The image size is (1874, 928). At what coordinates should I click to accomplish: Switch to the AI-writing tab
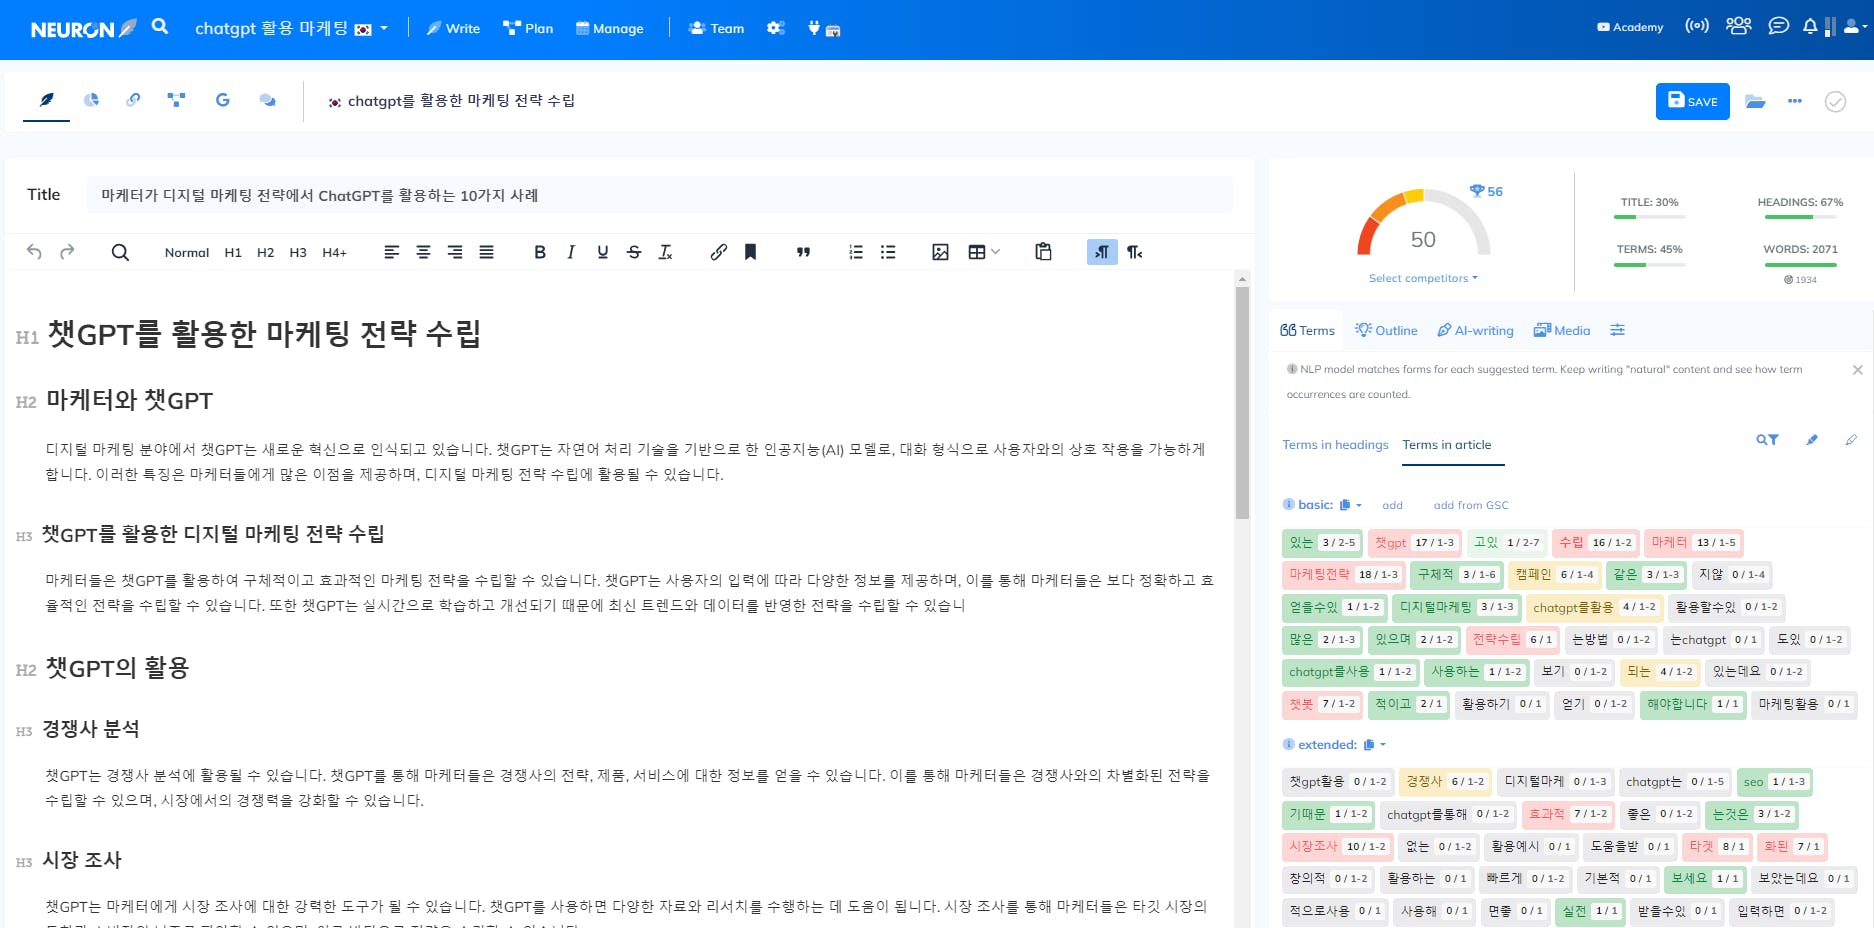(x=1475, y=330)
